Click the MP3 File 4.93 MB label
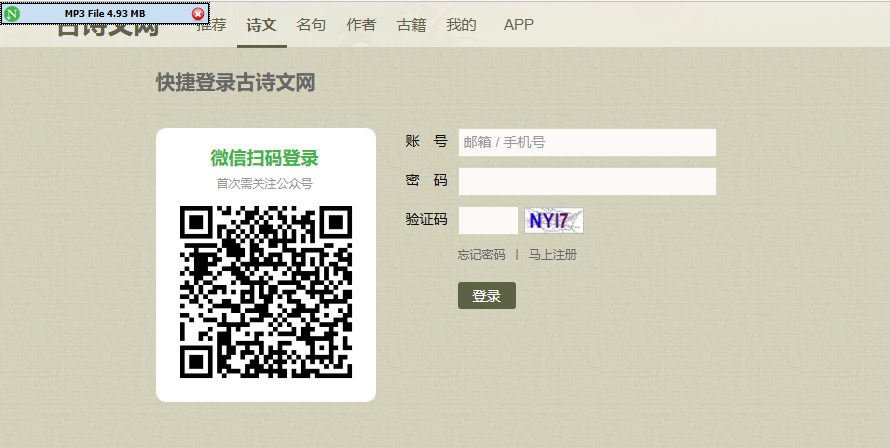 click(x=105, y=14)
